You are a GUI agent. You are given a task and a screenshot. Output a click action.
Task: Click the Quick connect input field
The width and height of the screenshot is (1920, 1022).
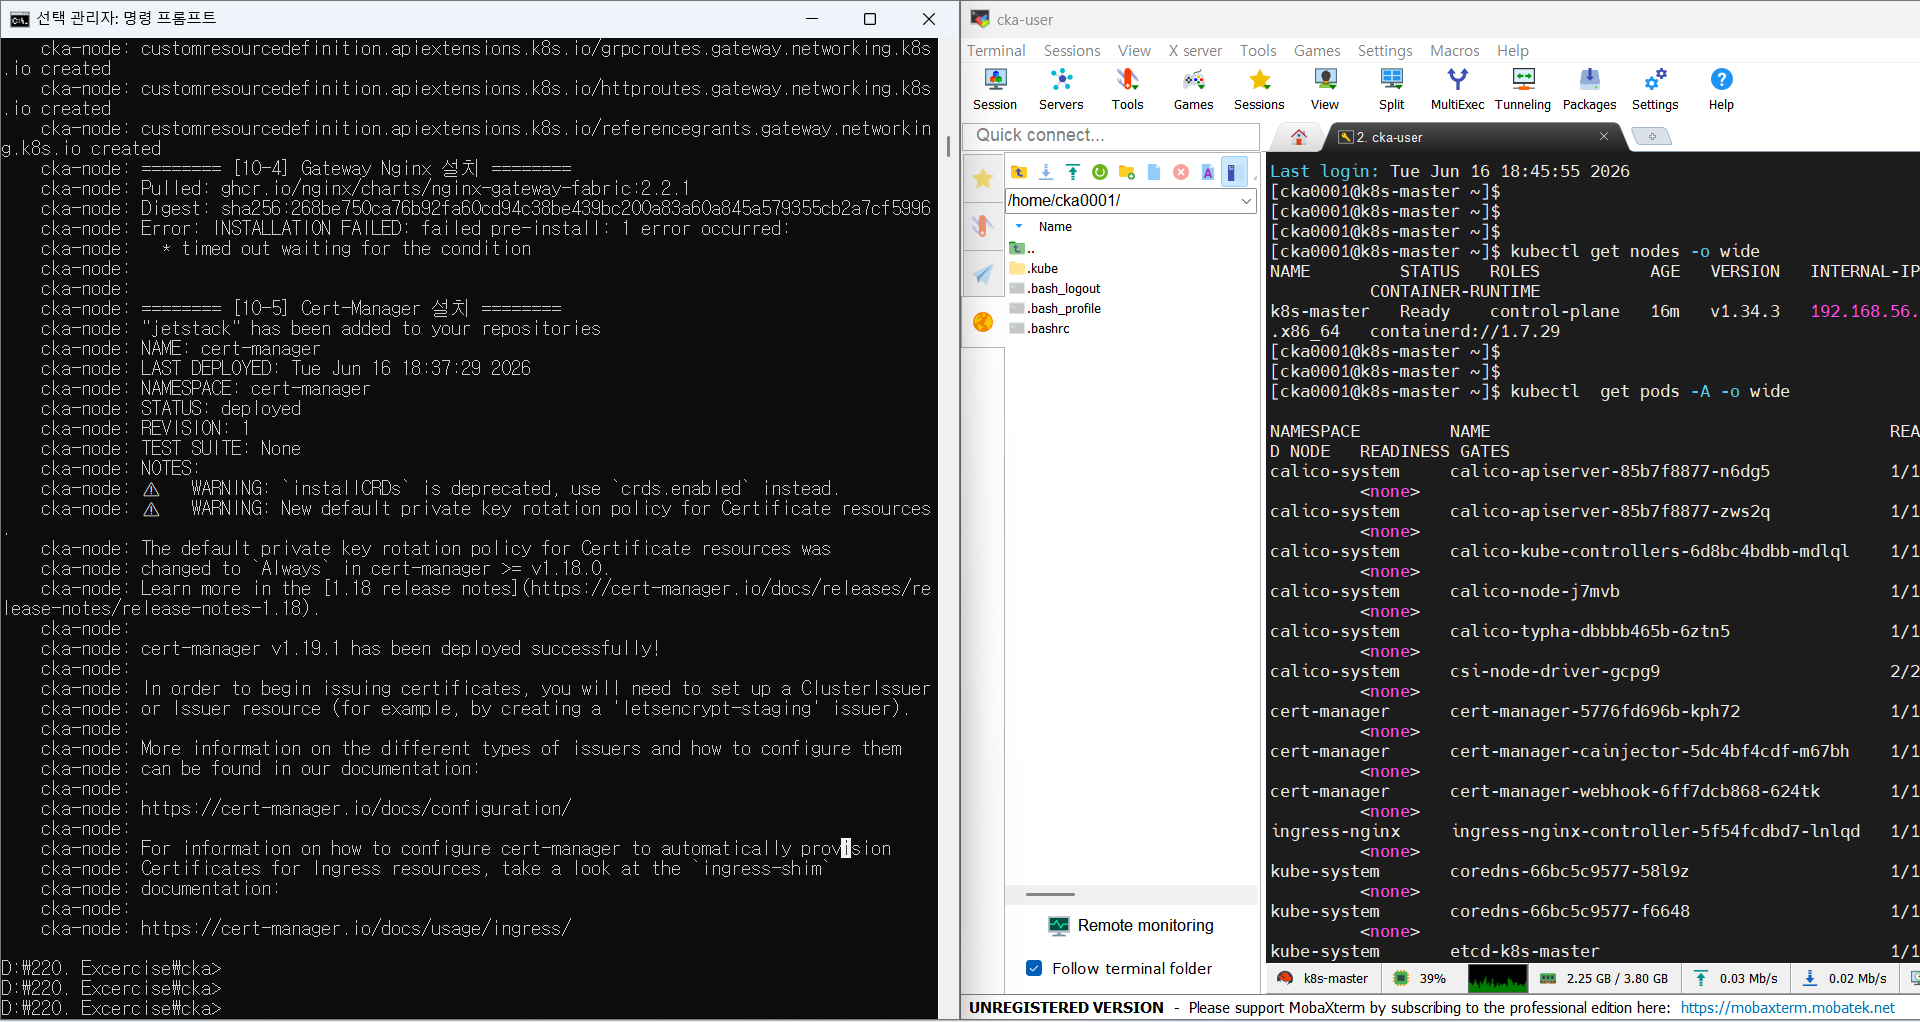[x=1111, y=135]
